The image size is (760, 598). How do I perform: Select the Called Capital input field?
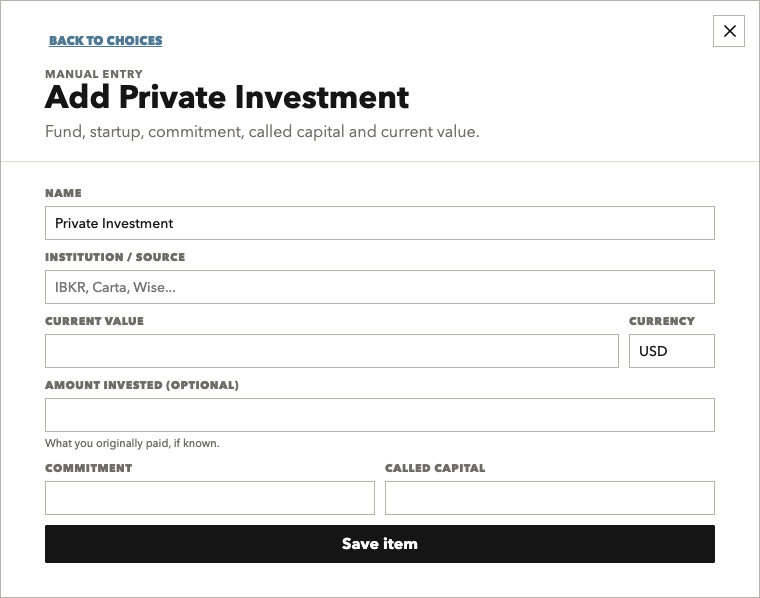click(x=550, y=498)
